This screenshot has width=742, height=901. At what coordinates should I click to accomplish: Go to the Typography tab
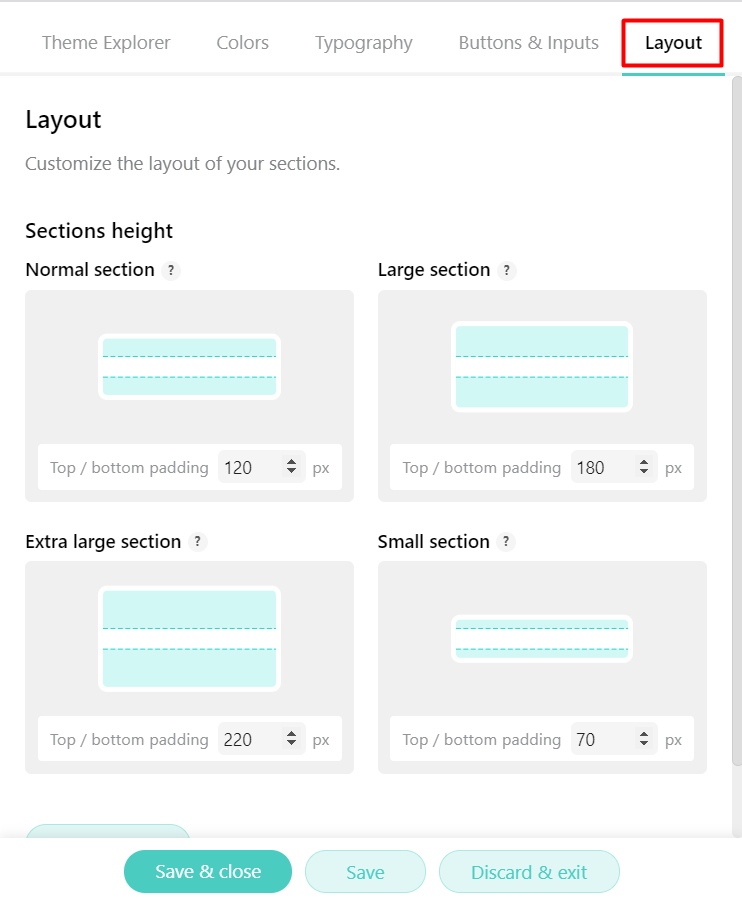(363, 43)
